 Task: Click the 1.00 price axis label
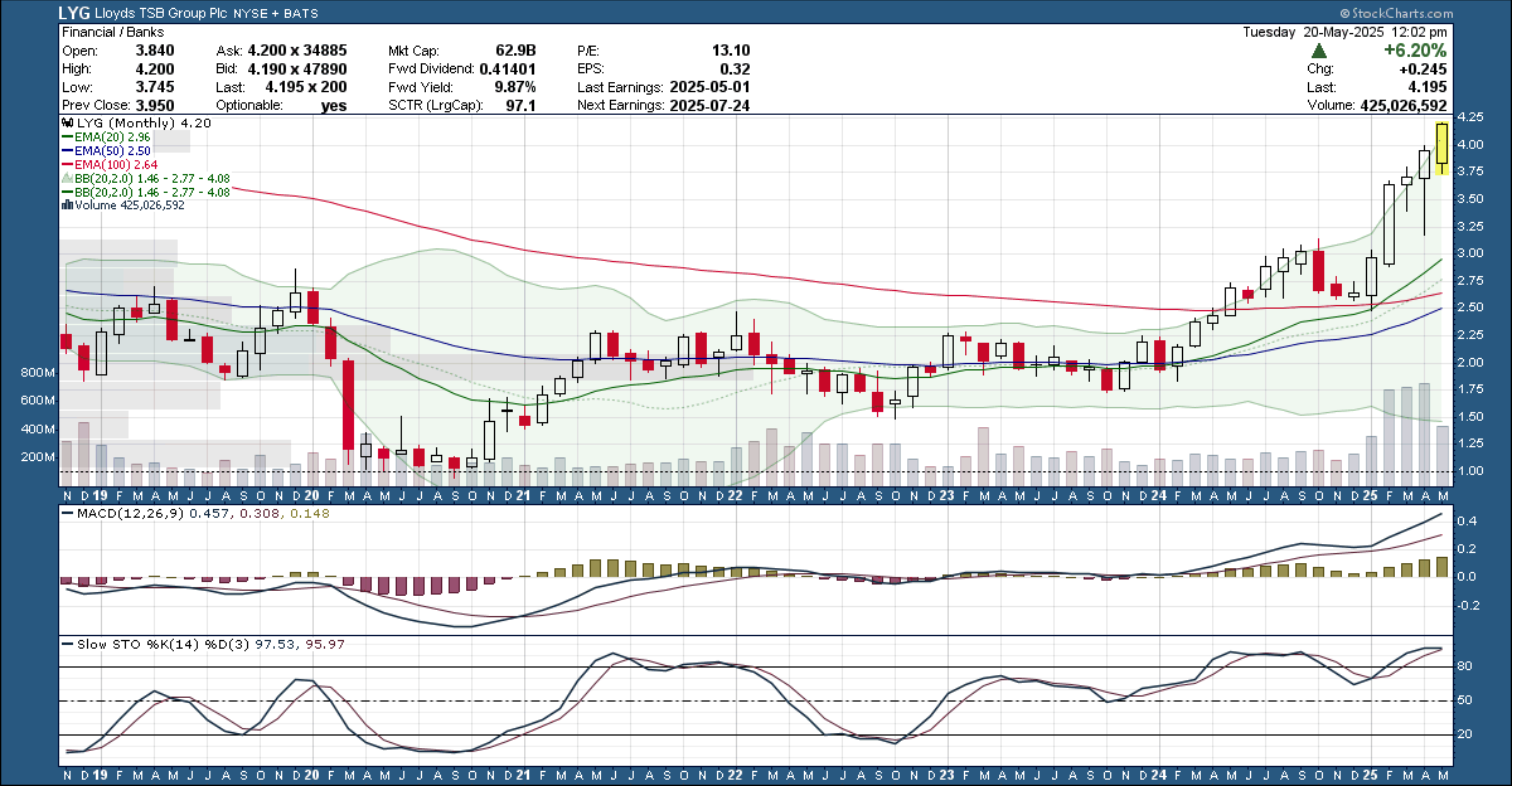[x=1470, y=471]
